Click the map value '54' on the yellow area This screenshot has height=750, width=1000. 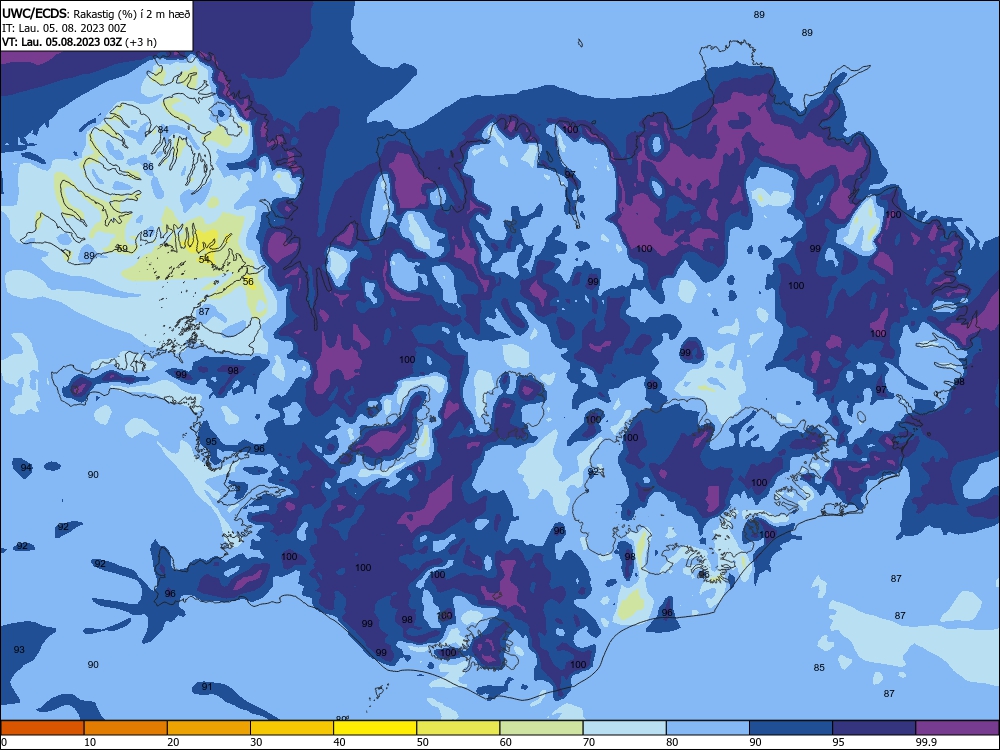[x=204, y=260]
